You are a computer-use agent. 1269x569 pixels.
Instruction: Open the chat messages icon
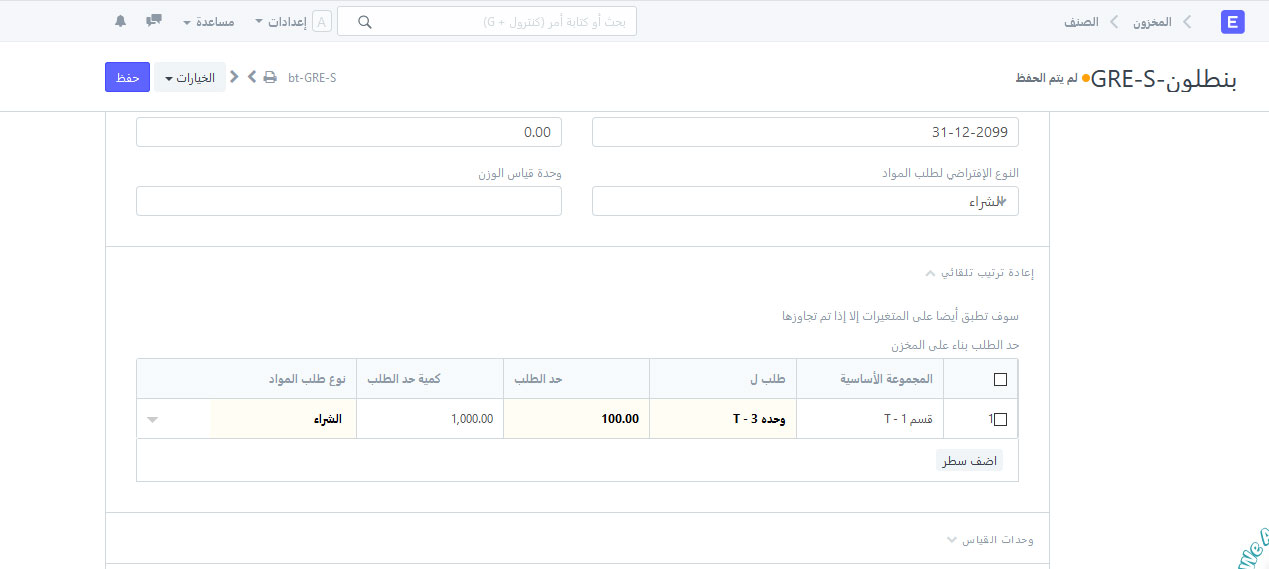[154, 21]
